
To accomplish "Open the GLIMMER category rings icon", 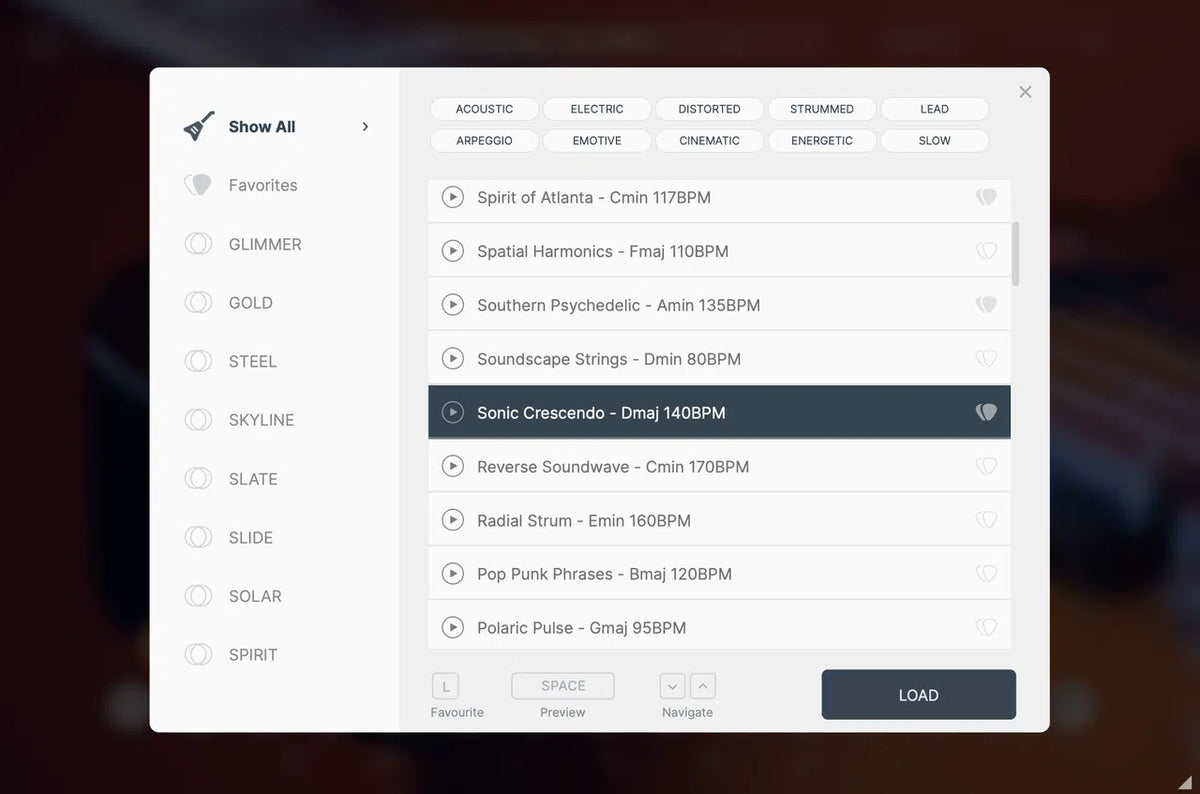I will [198, 244].
